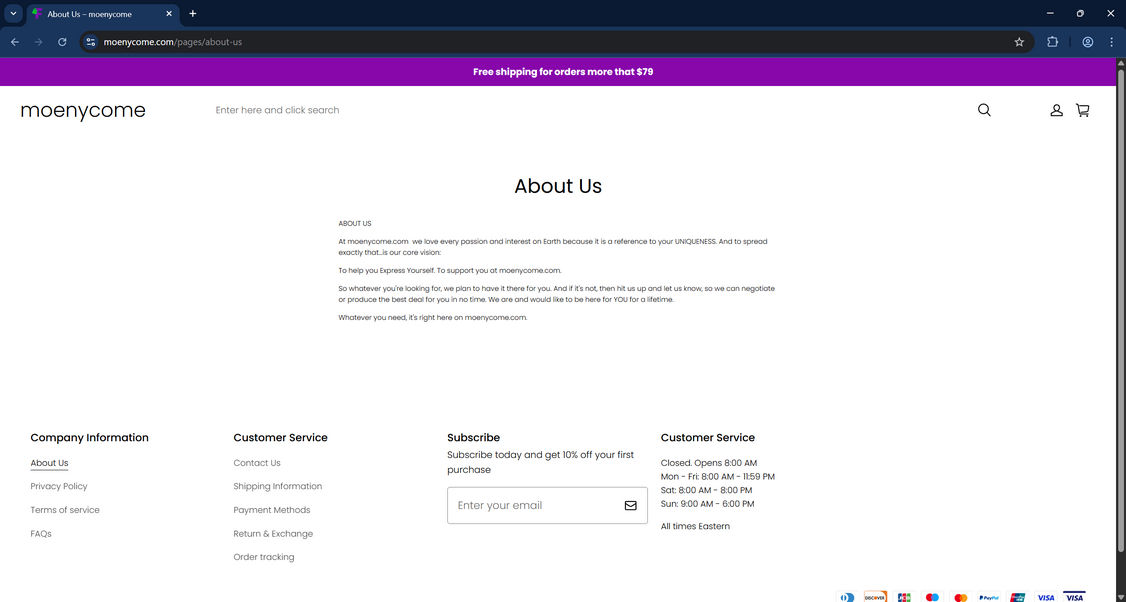Screen dimensions: 1126x602
Task: Open the shopping cart icon
Action: click(x=1082, y=109)
